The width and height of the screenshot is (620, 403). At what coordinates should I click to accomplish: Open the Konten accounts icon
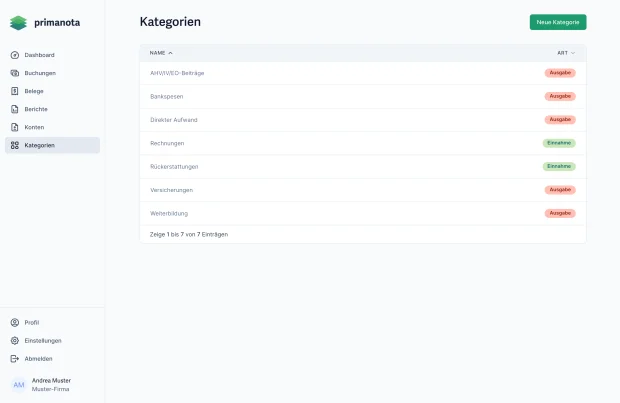[15, 127]
